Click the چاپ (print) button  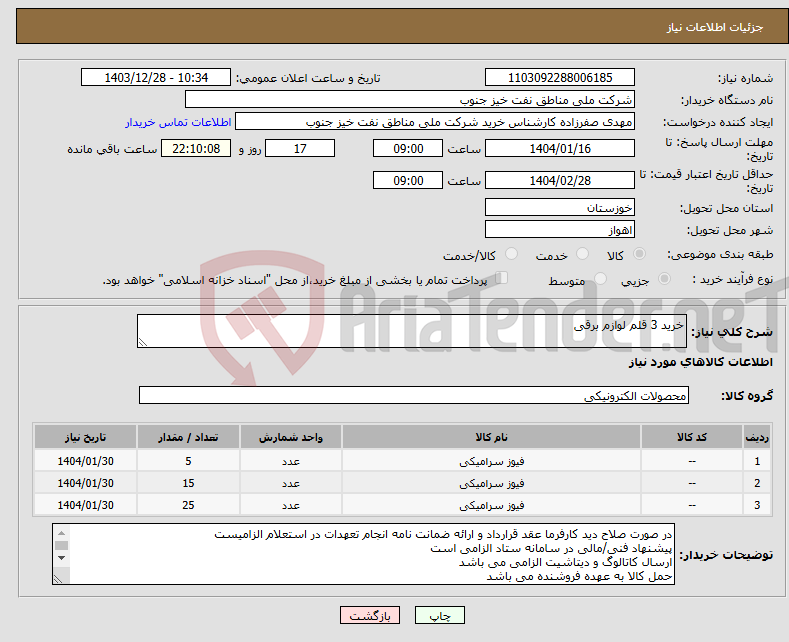439,615
